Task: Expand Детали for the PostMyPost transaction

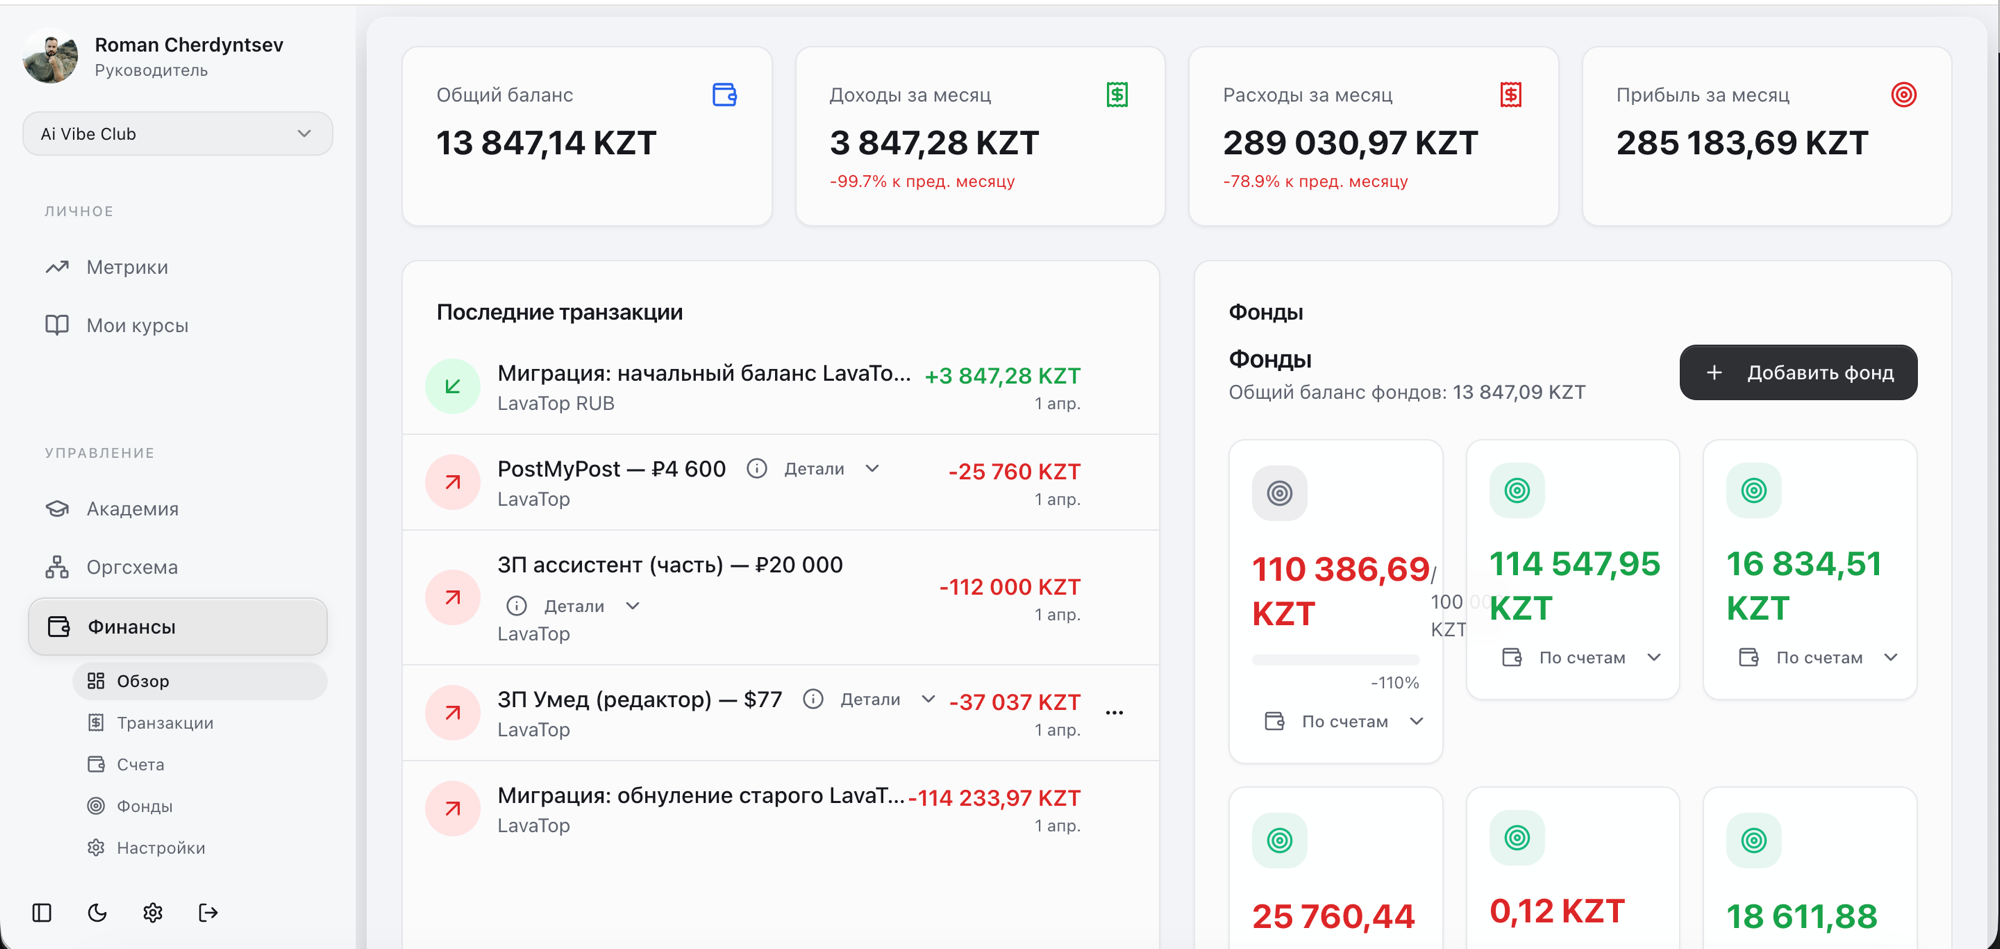Action: click(x=832, y=469)
